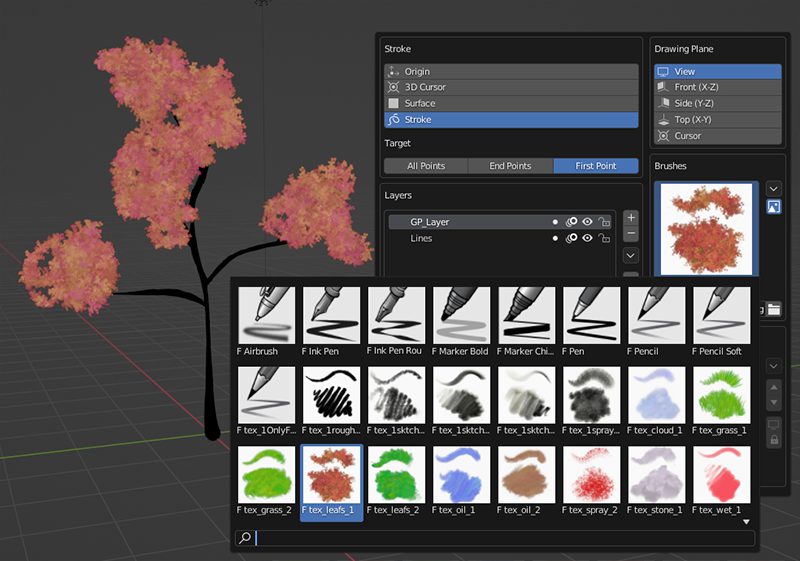Pick the F Marker Bold brush
This screenshot has width=800, height=561.
pyautogui.click(x=461, y=315)
